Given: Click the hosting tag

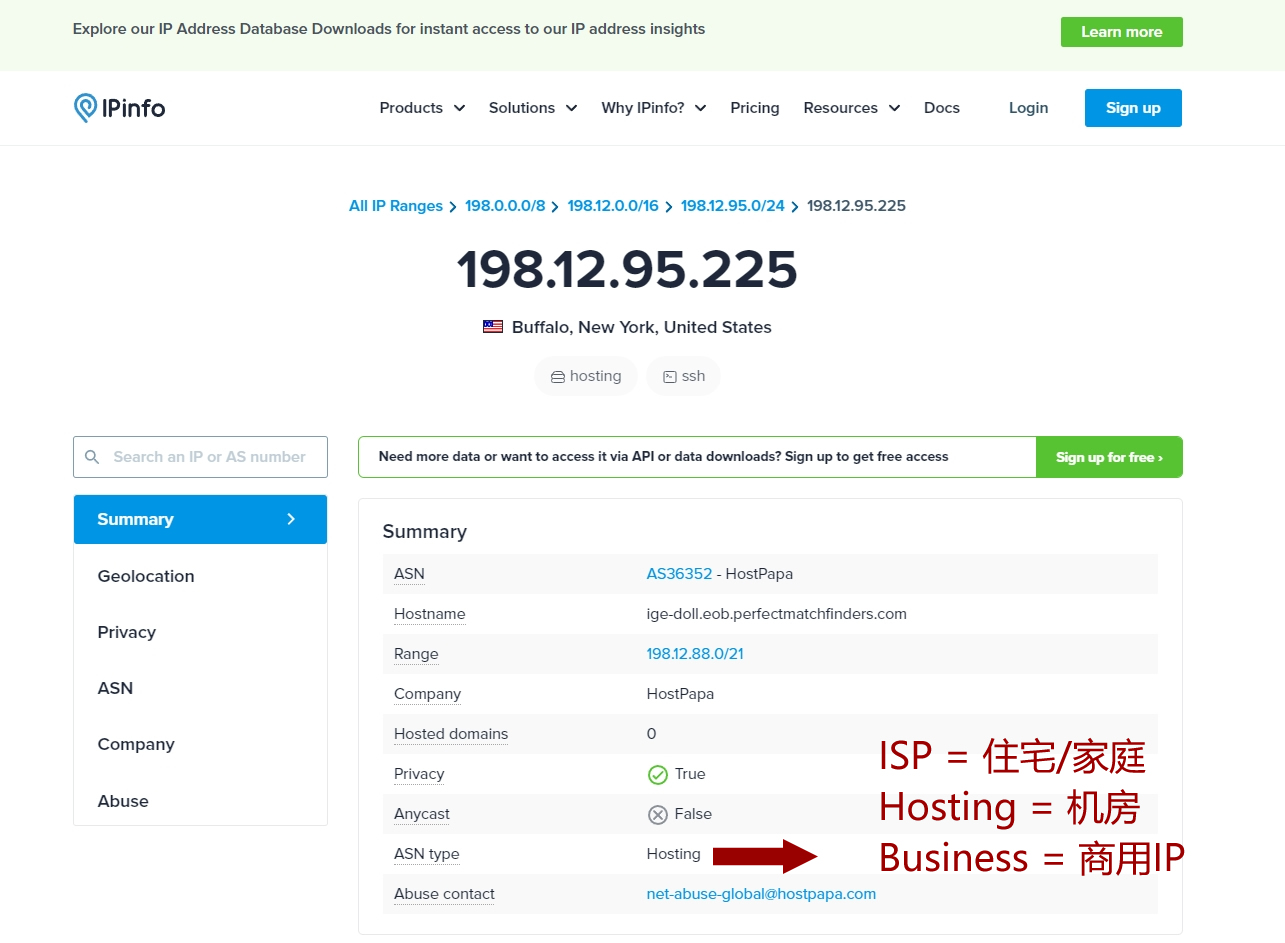Looking at the screenshot, I should (x=586, y=376).
